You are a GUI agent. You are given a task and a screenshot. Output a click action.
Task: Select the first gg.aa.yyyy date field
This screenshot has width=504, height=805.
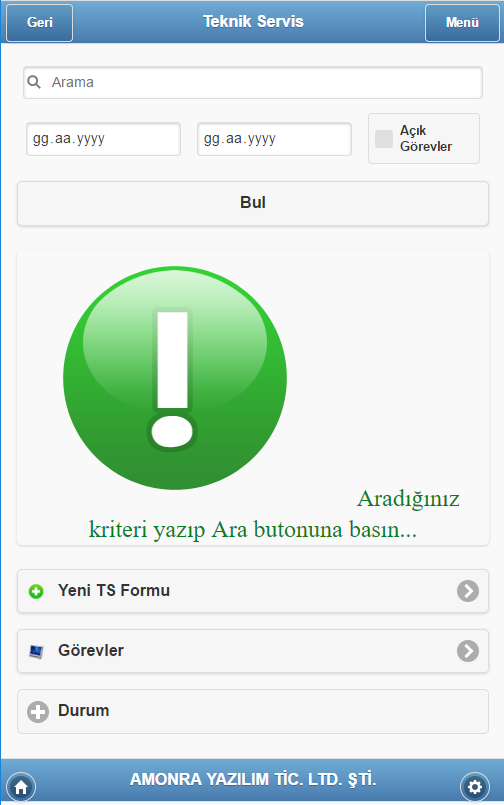tap(103, 139)
